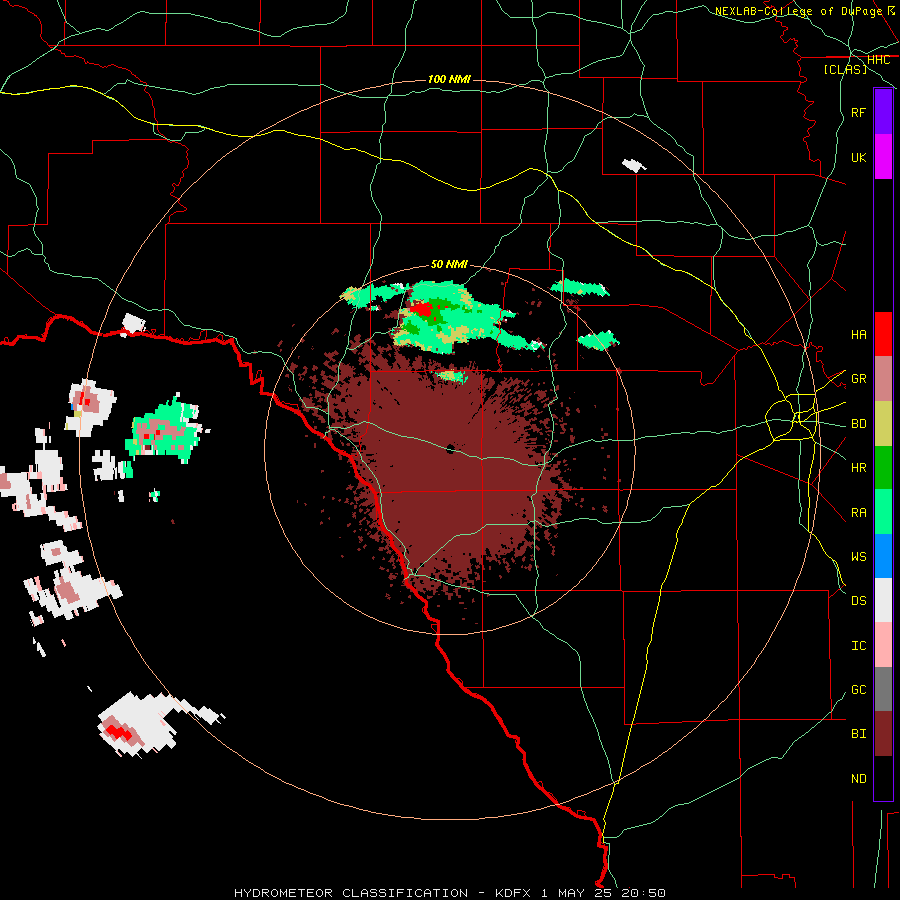Click the GR legend label
This screenshot has height=900, width=900.
(859, 379)
